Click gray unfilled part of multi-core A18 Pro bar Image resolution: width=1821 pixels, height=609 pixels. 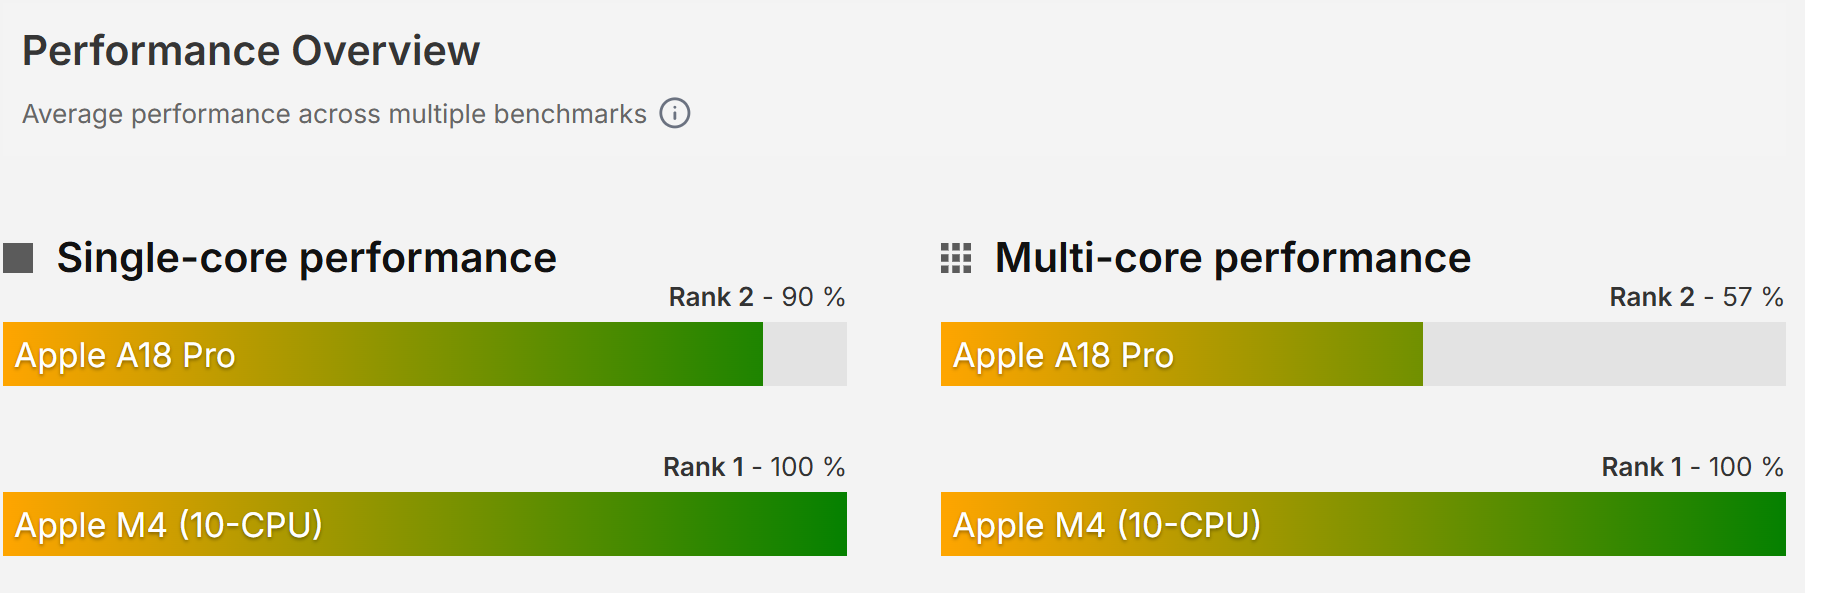1604,354
